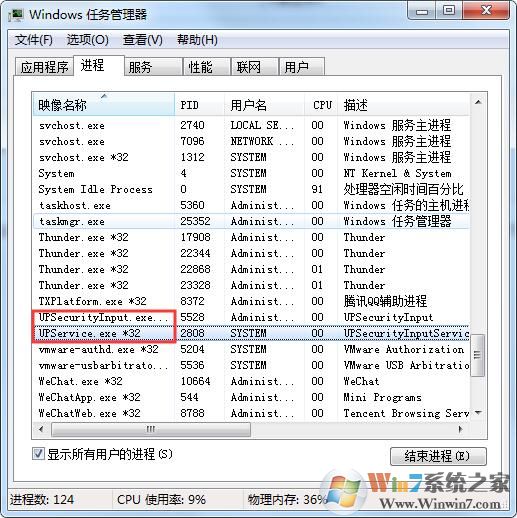Select the vmware-authd.exe *32 process
The image size is (517, 518).
[x=251, y=349]
